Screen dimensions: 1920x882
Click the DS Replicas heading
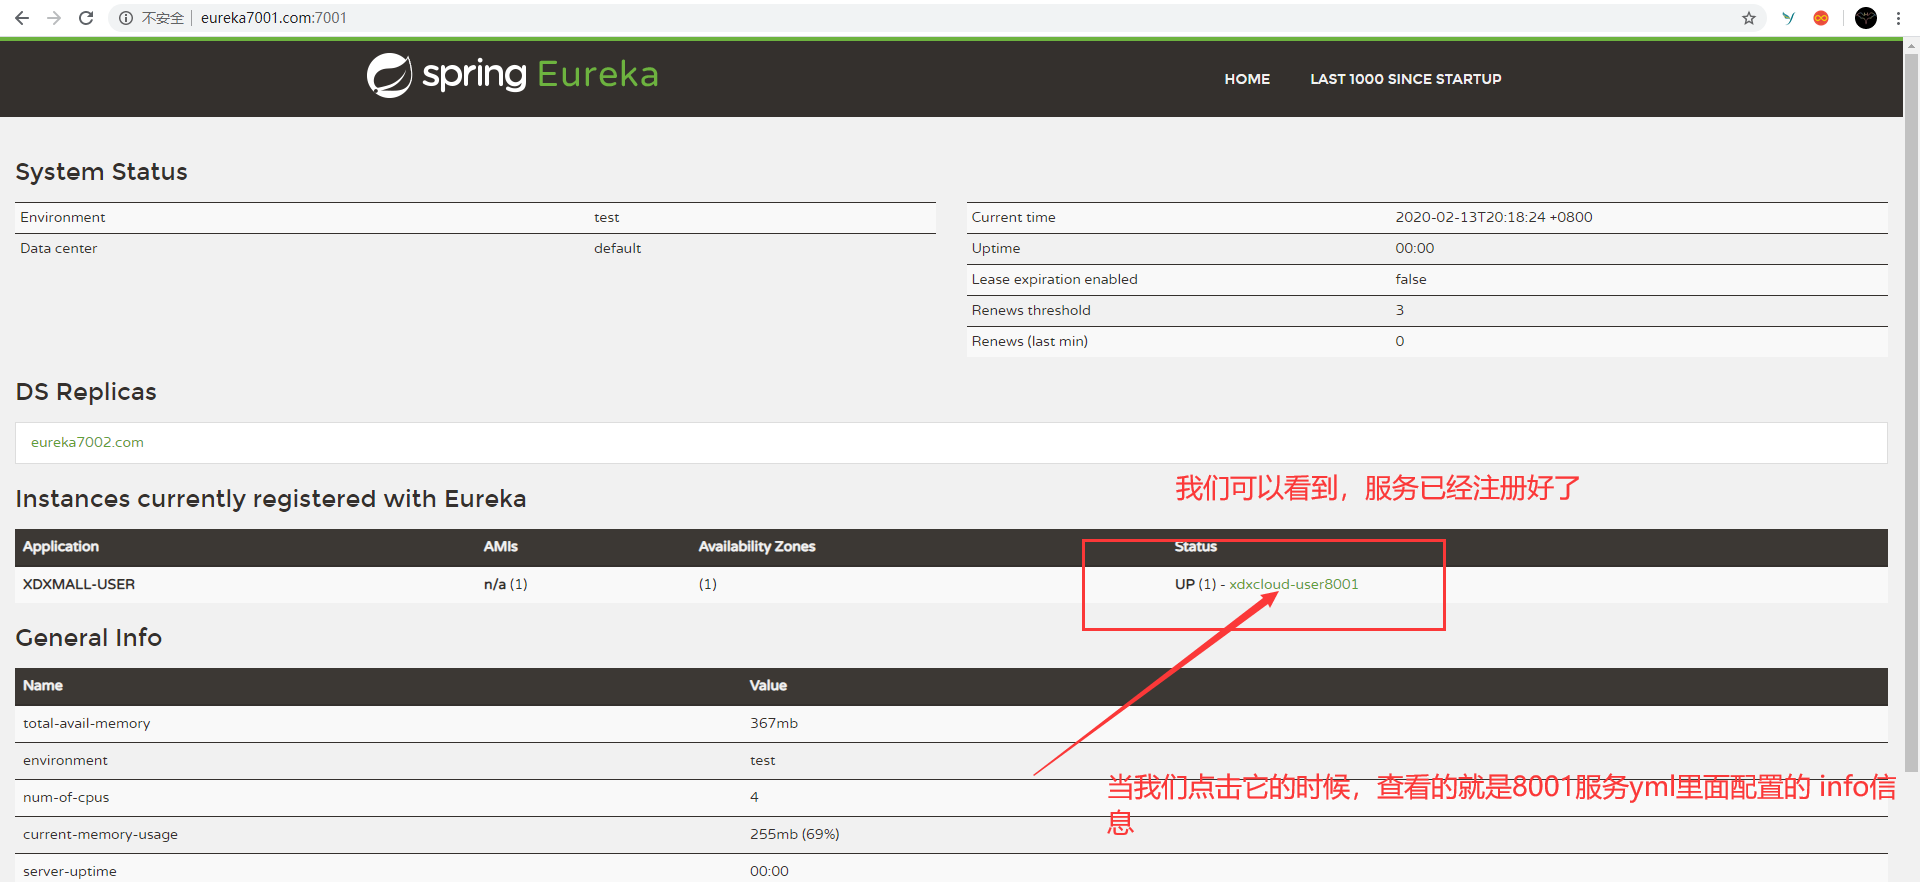[x=86, y=392]
